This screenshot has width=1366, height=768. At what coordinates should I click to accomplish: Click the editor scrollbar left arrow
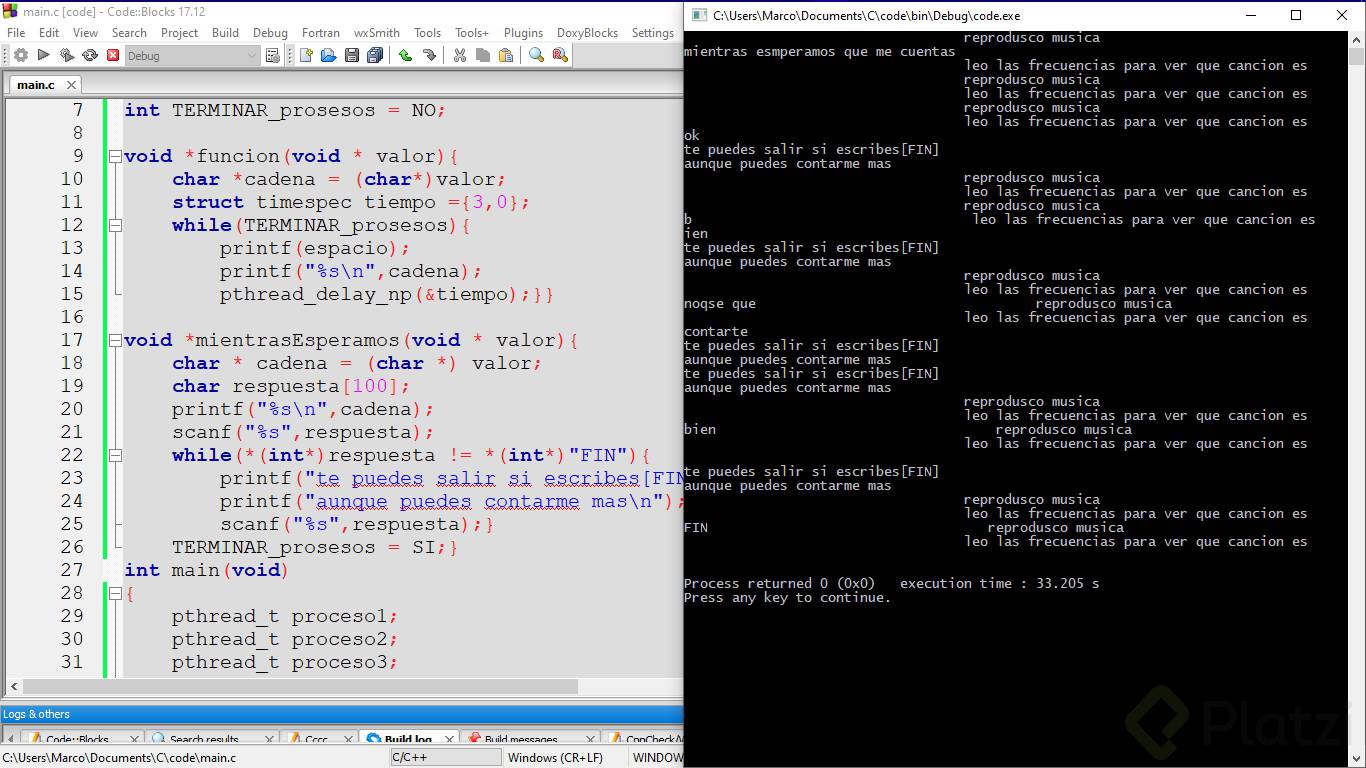point(12,687)
